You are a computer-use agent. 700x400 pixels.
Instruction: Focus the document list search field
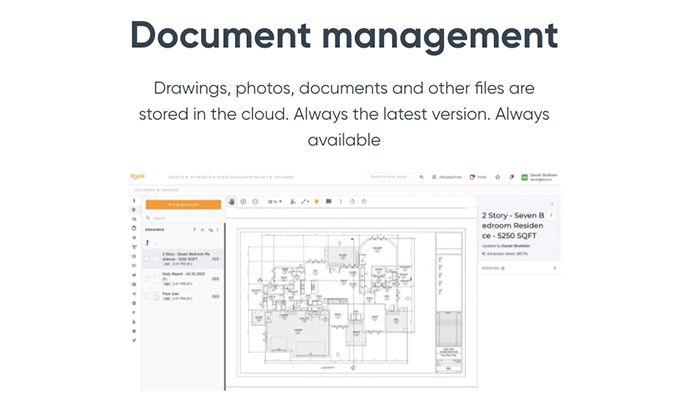tap(183, 218)
